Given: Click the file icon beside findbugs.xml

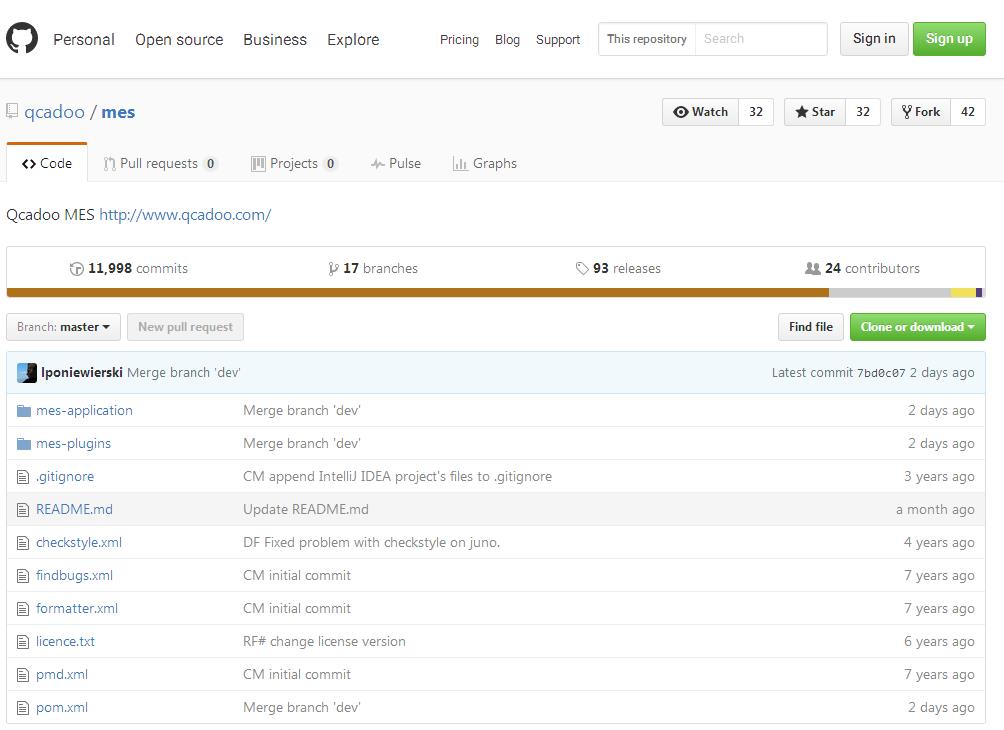Looking at the screenshot, I should click(x=23, y=576).
